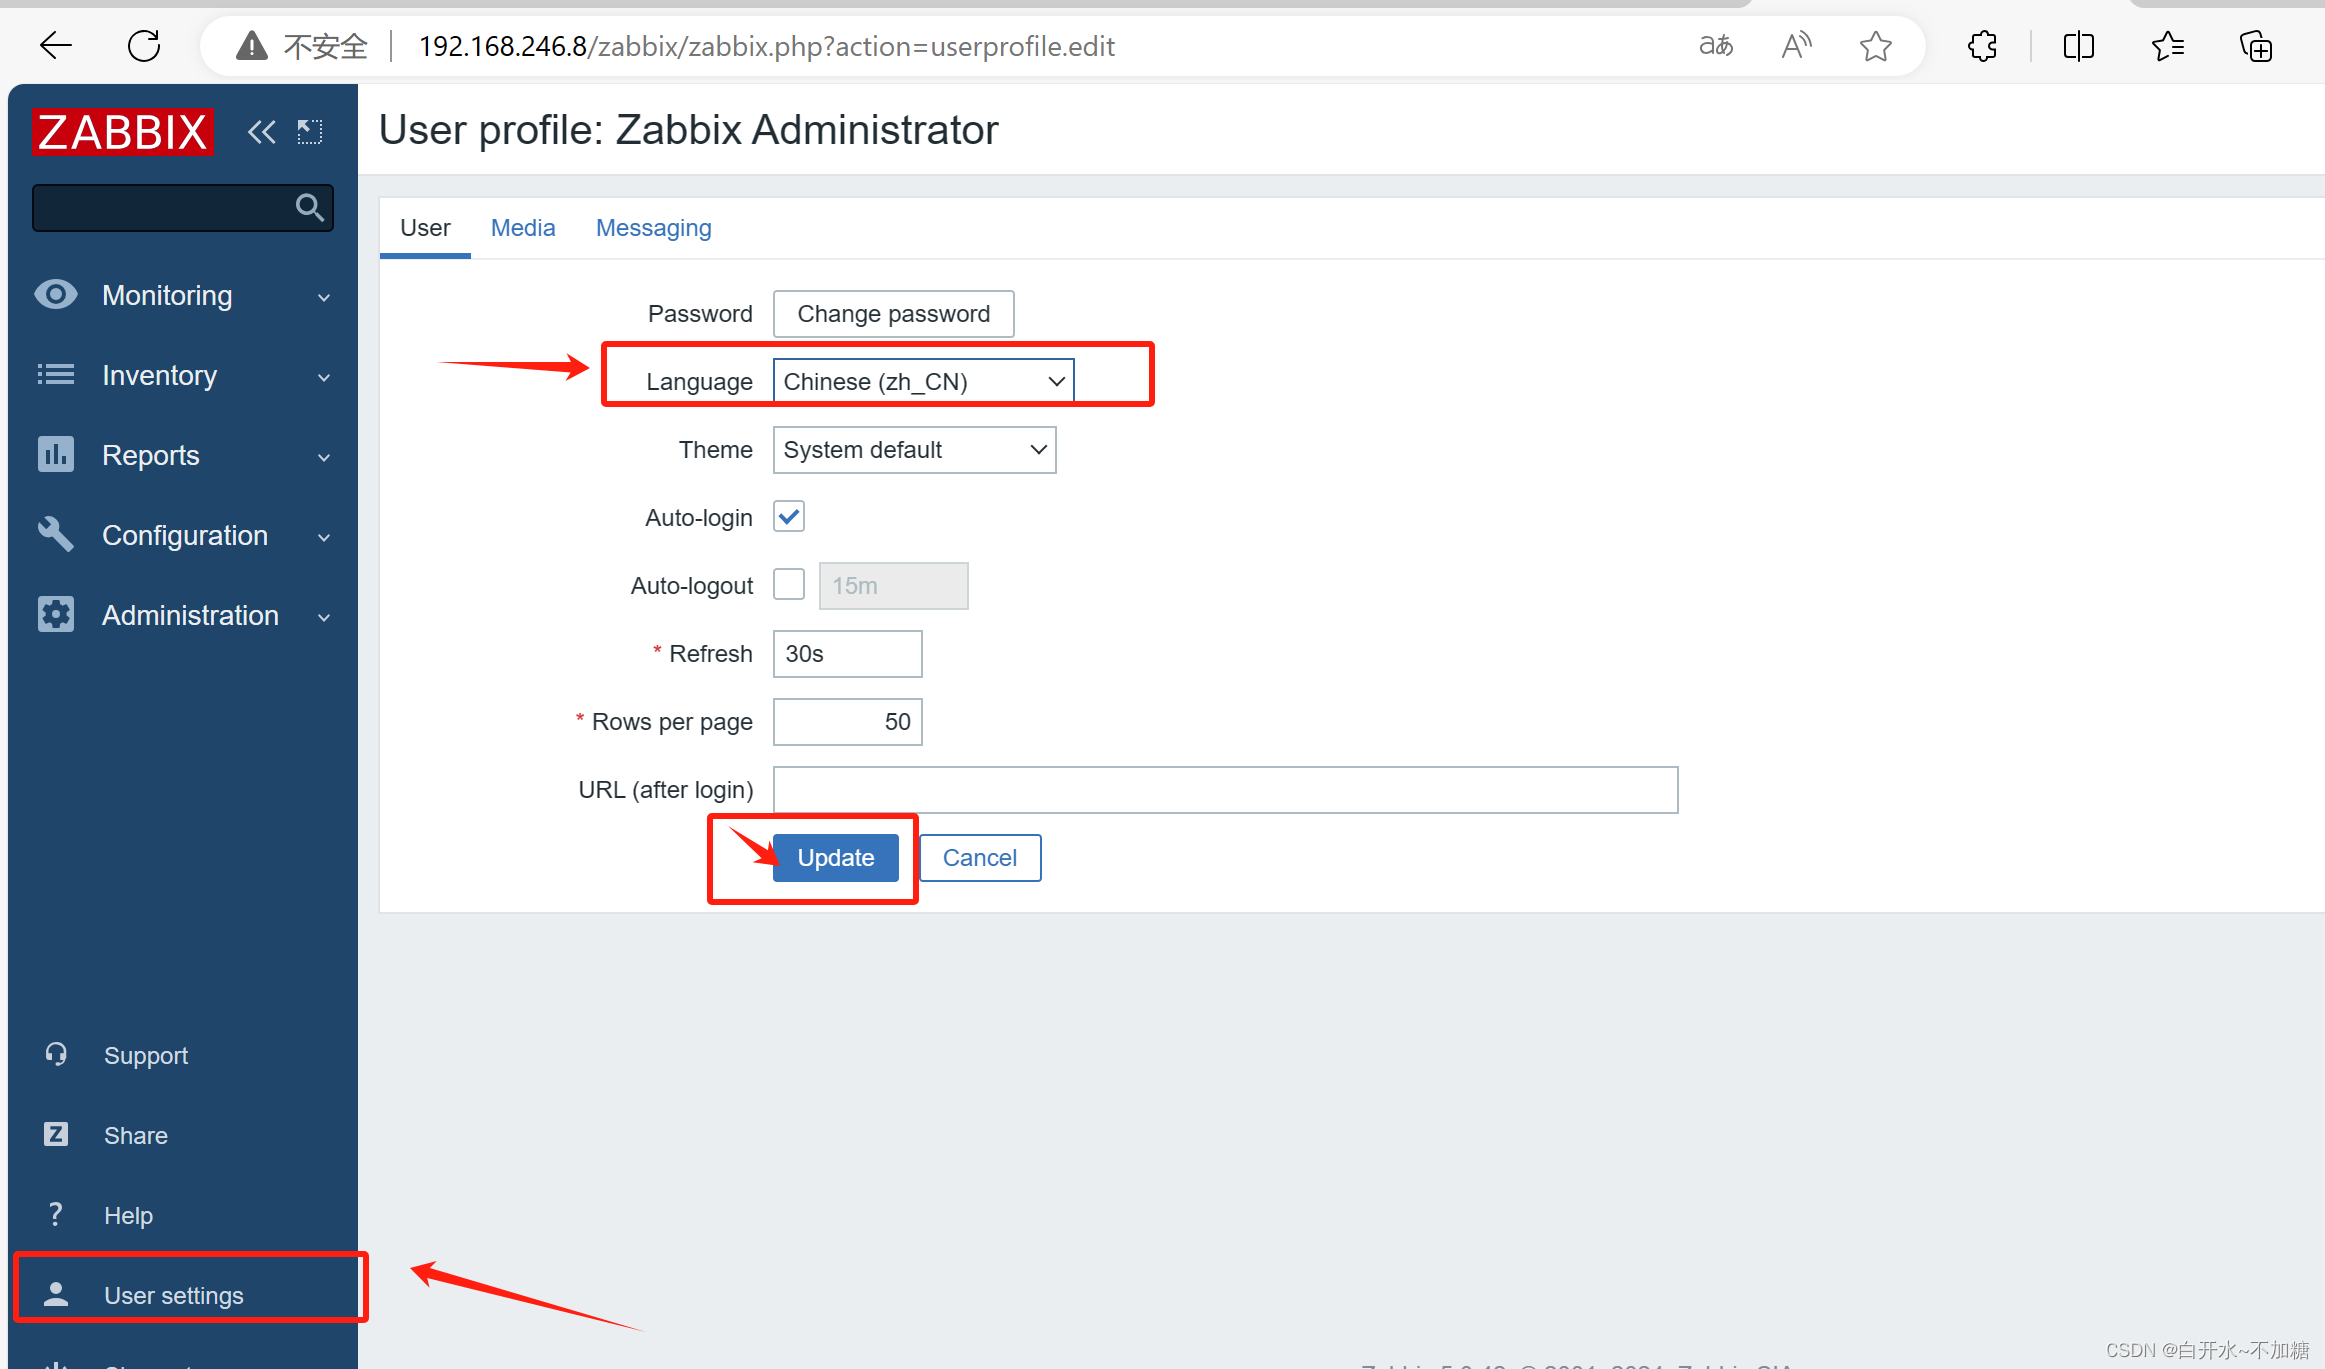2325x1369 pixels.
Task: Click the Support headset icon
Action: (x=56, y=1054)
